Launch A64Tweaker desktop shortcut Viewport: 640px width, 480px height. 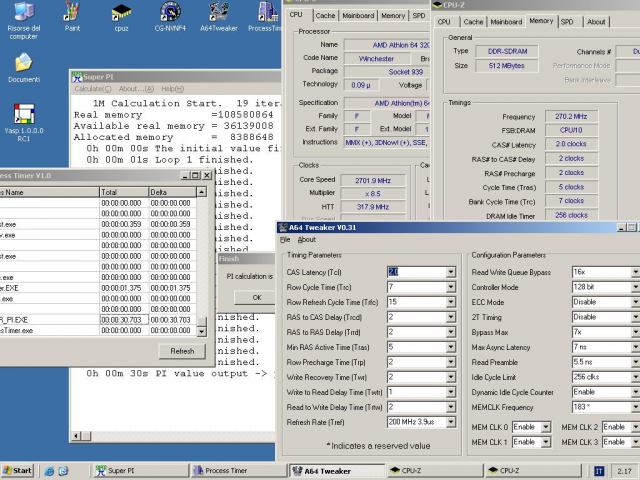[x=219, y=18]
